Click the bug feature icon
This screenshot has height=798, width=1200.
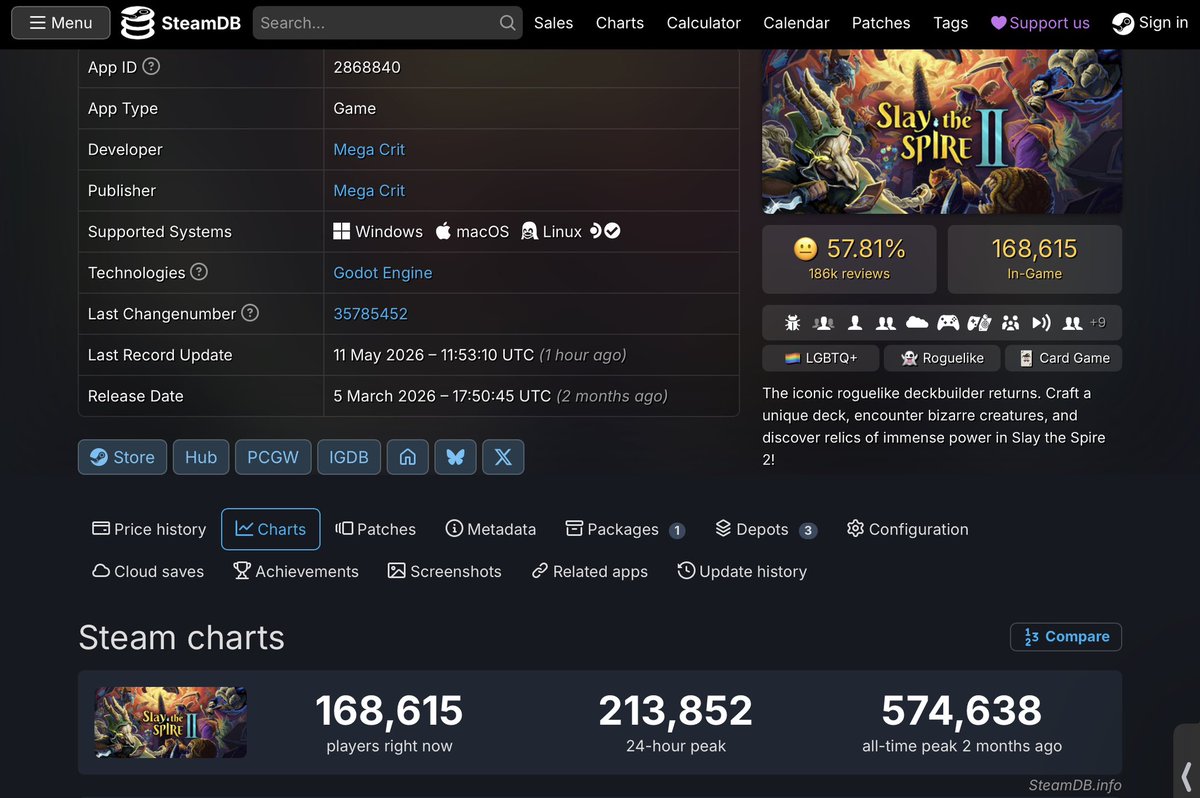793,323
